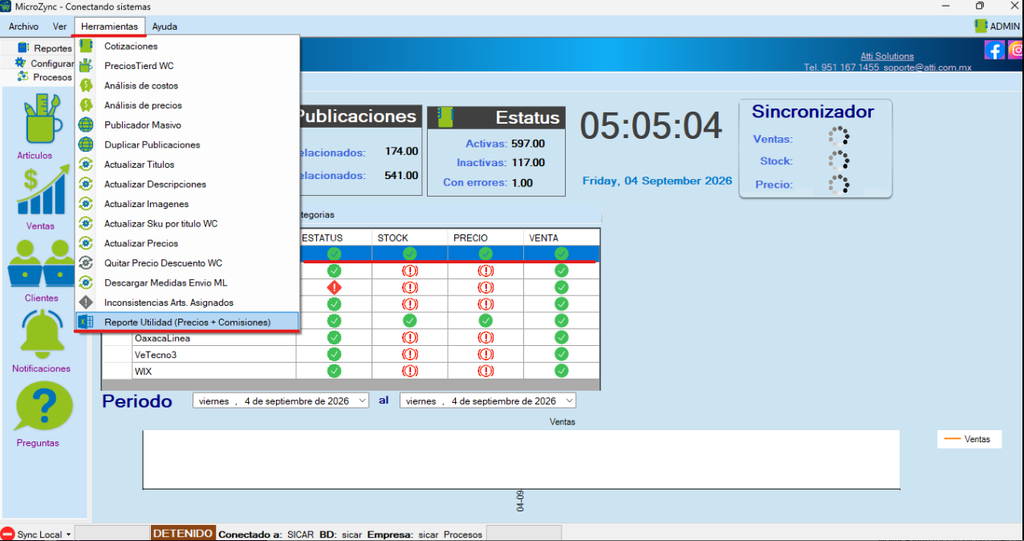Click OaxacaLinea row PRECIO warning icon
This screenshot has width=1024, height=541.
(x=485, y=338)
